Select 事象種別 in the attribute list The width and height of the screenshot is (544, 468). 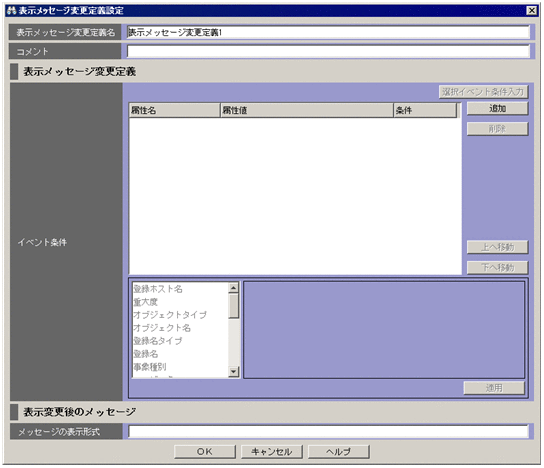coord(180,367)
